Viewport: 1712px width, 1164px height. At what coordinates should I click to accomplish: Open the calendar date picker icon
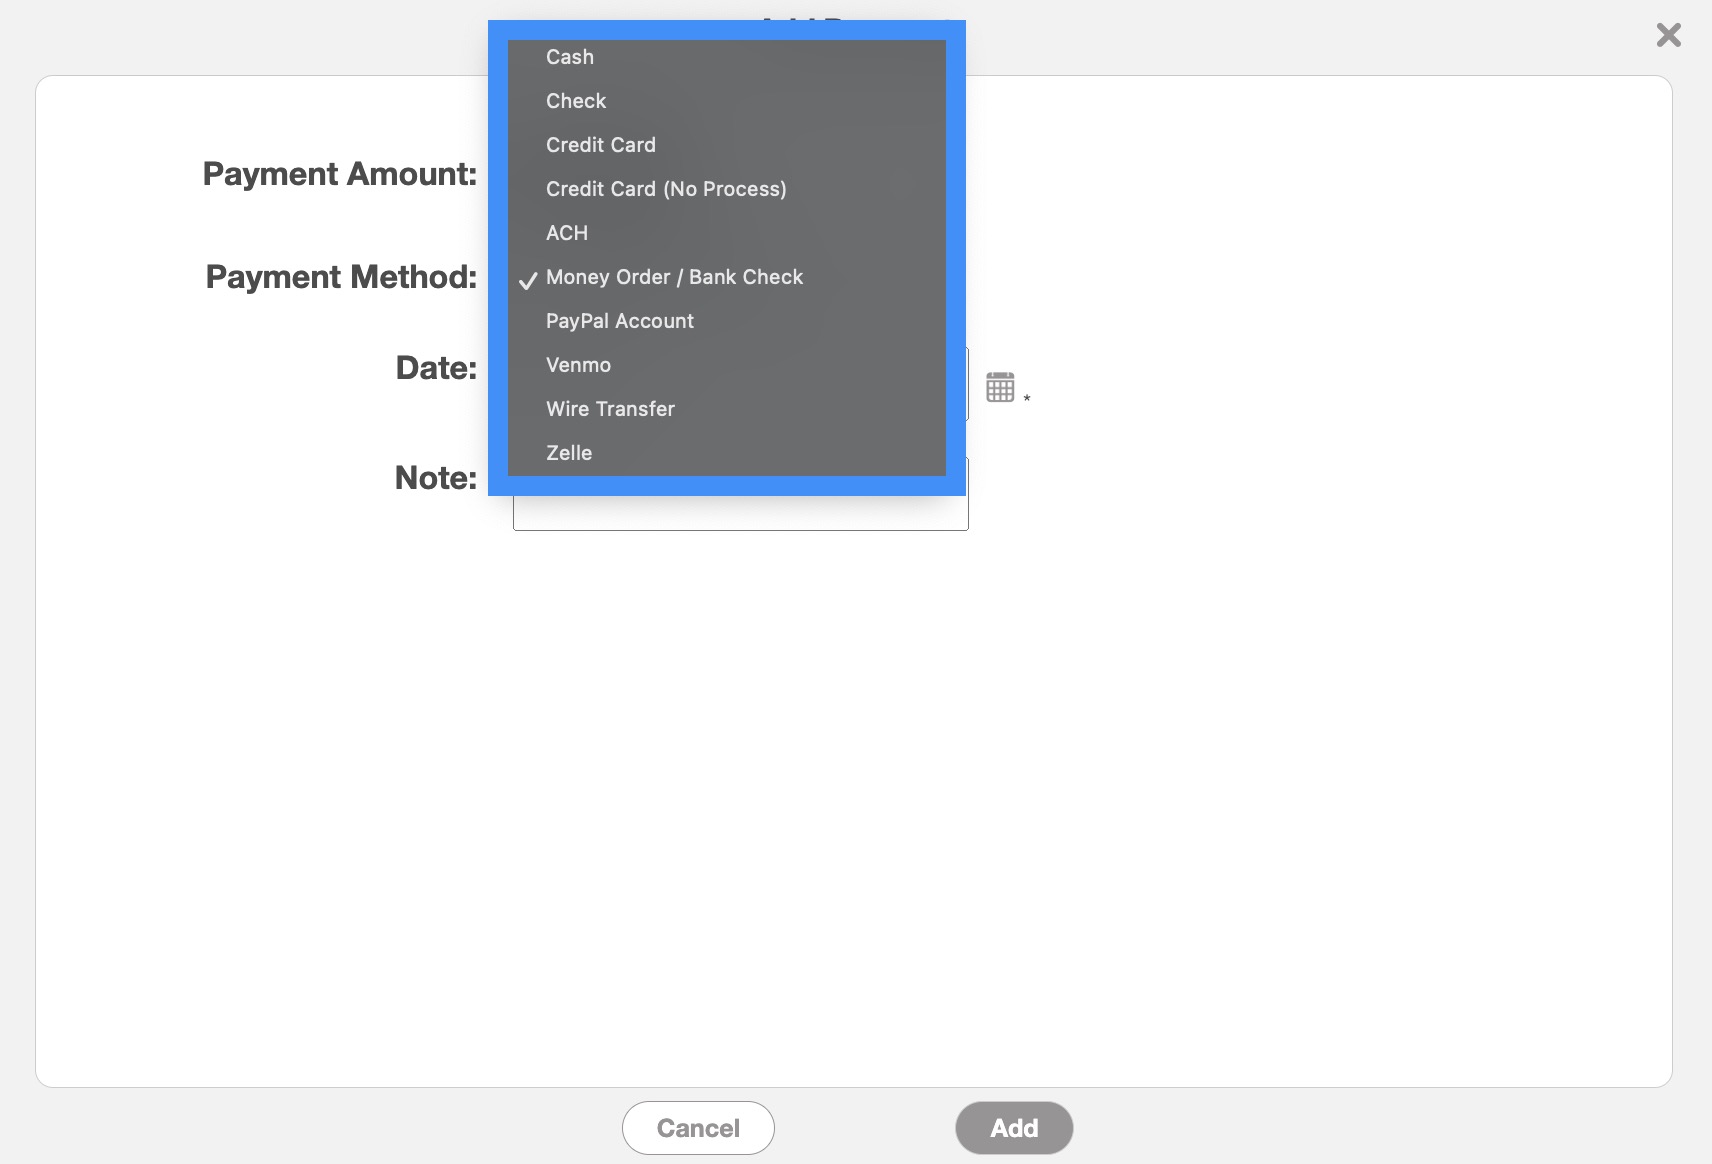pyautogui.click(x=999, y=387)
